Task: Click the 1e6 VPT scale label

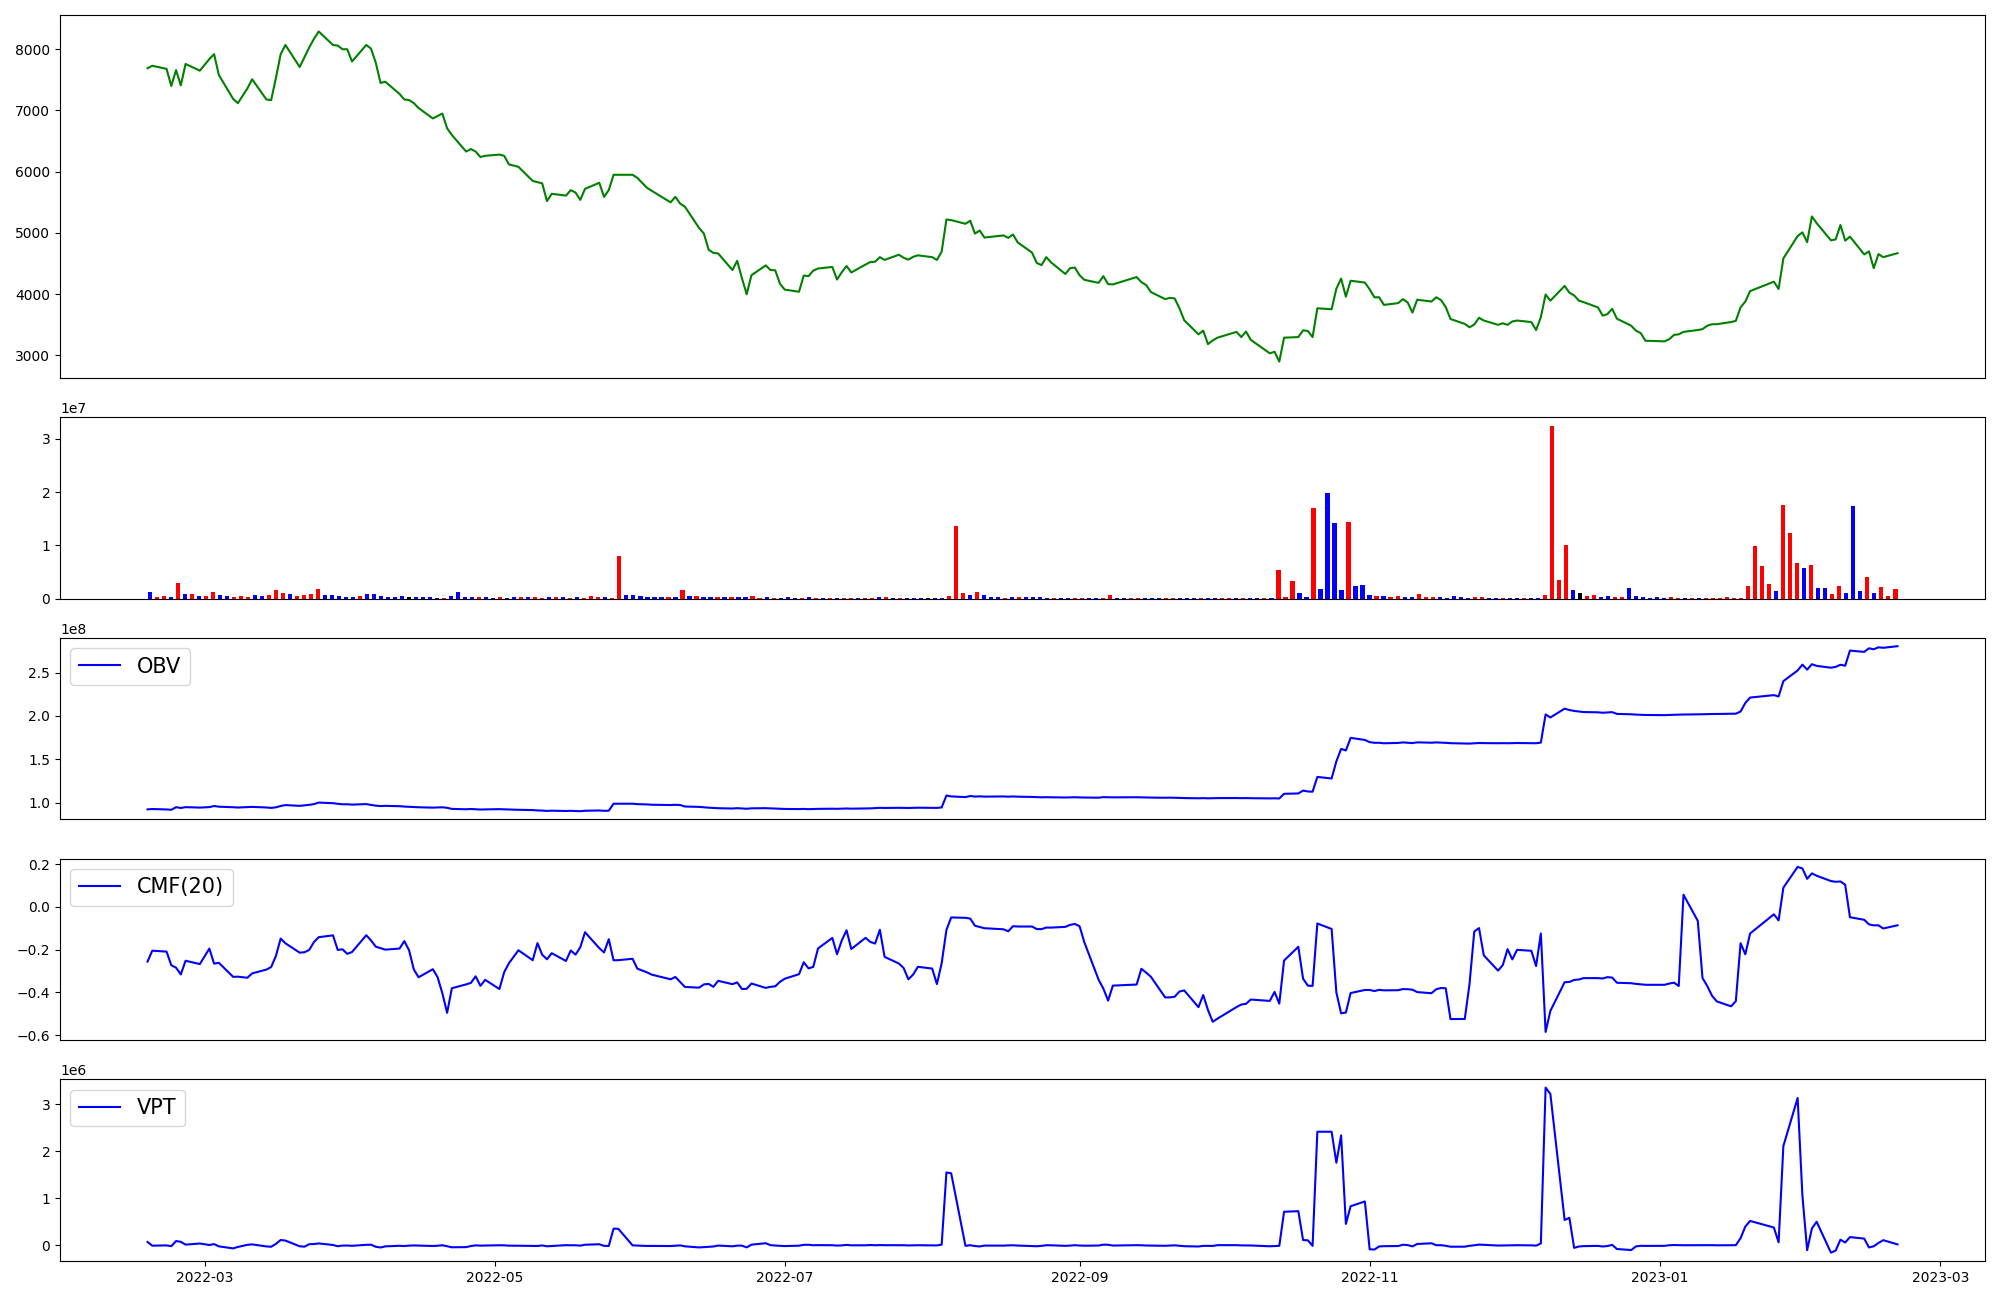Action: click(73, 1070)
